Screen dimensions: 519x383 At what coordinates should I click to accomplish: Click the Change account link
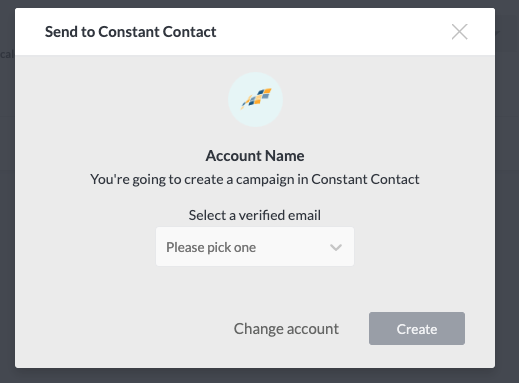click(286, 329)
